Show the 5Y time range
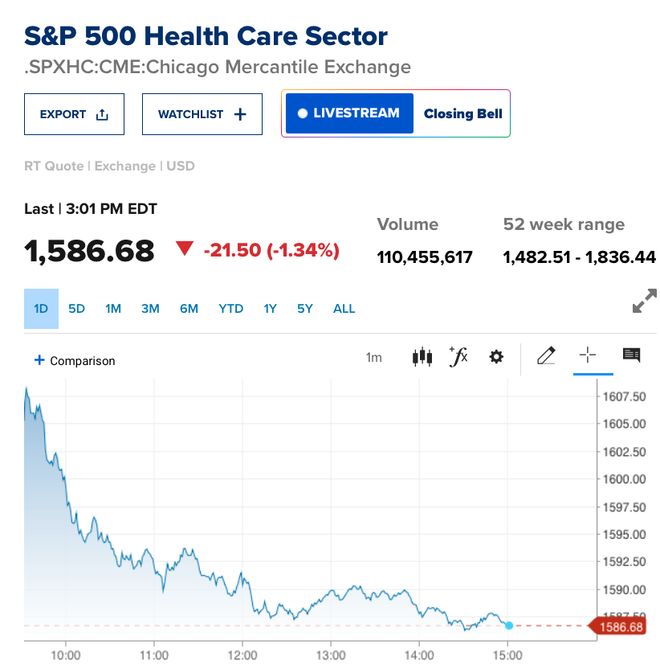This screenshot has height=665, width=660. [305, 309]
